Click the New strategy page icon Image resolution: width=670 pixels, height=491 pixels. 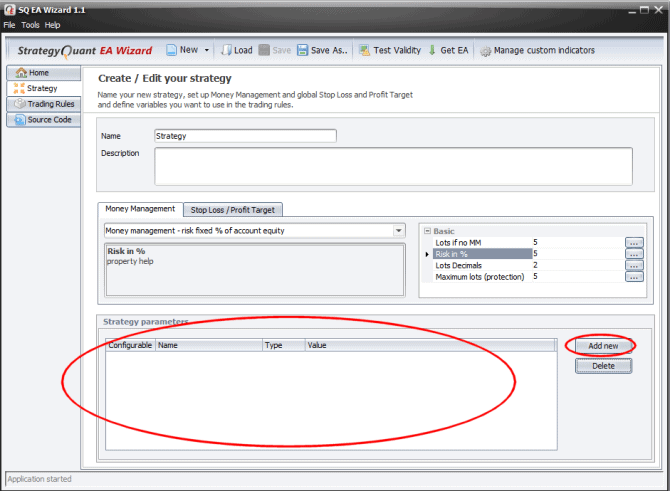tap(171, 50)
